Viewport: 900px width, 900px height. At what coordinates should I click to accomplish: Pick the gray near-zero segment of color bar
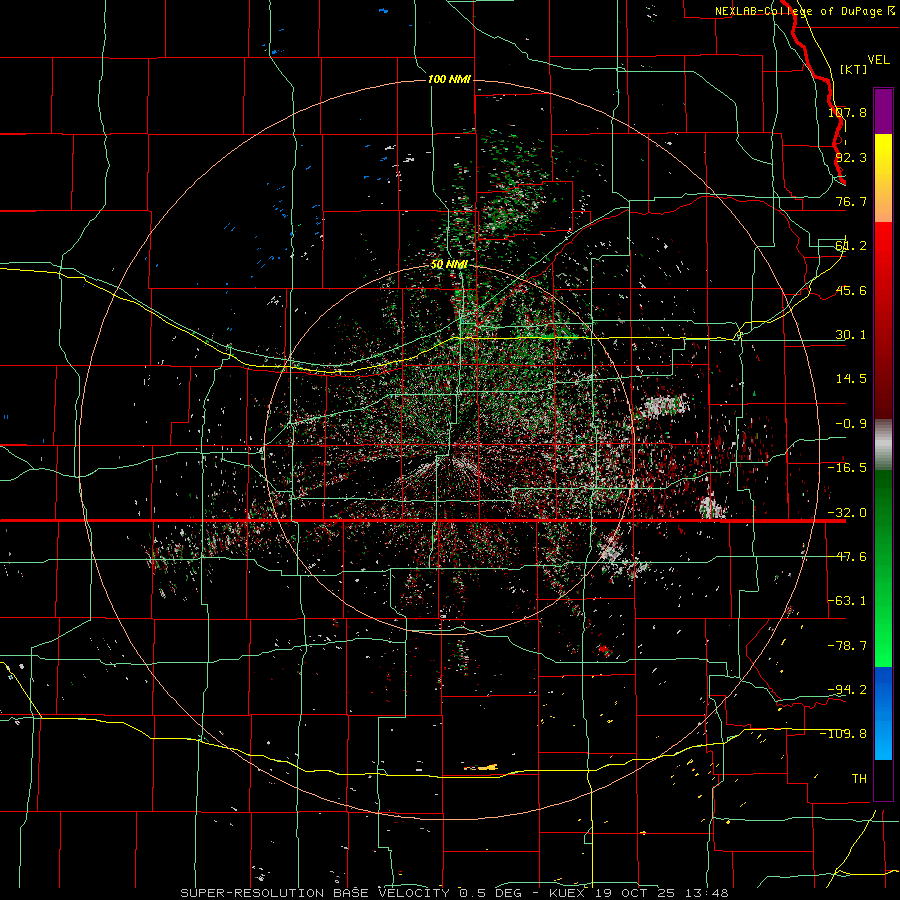coord(883,445)
